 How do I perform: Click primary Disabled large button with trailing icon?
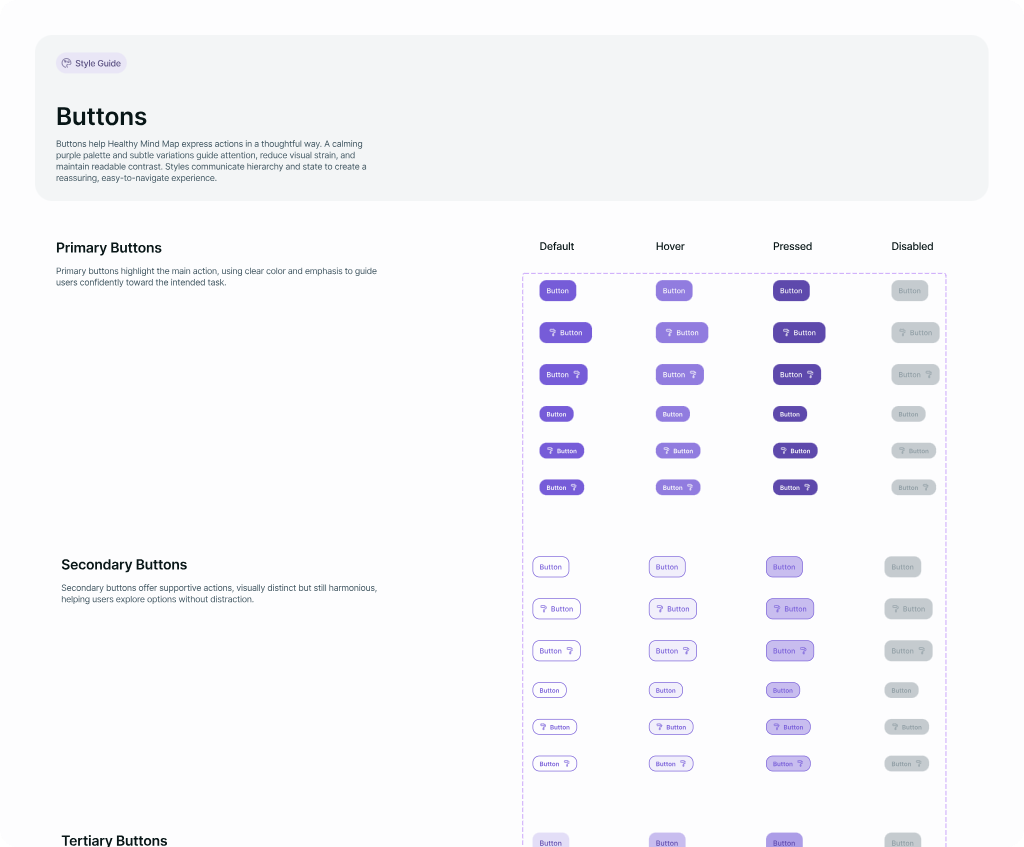point(916,374)
